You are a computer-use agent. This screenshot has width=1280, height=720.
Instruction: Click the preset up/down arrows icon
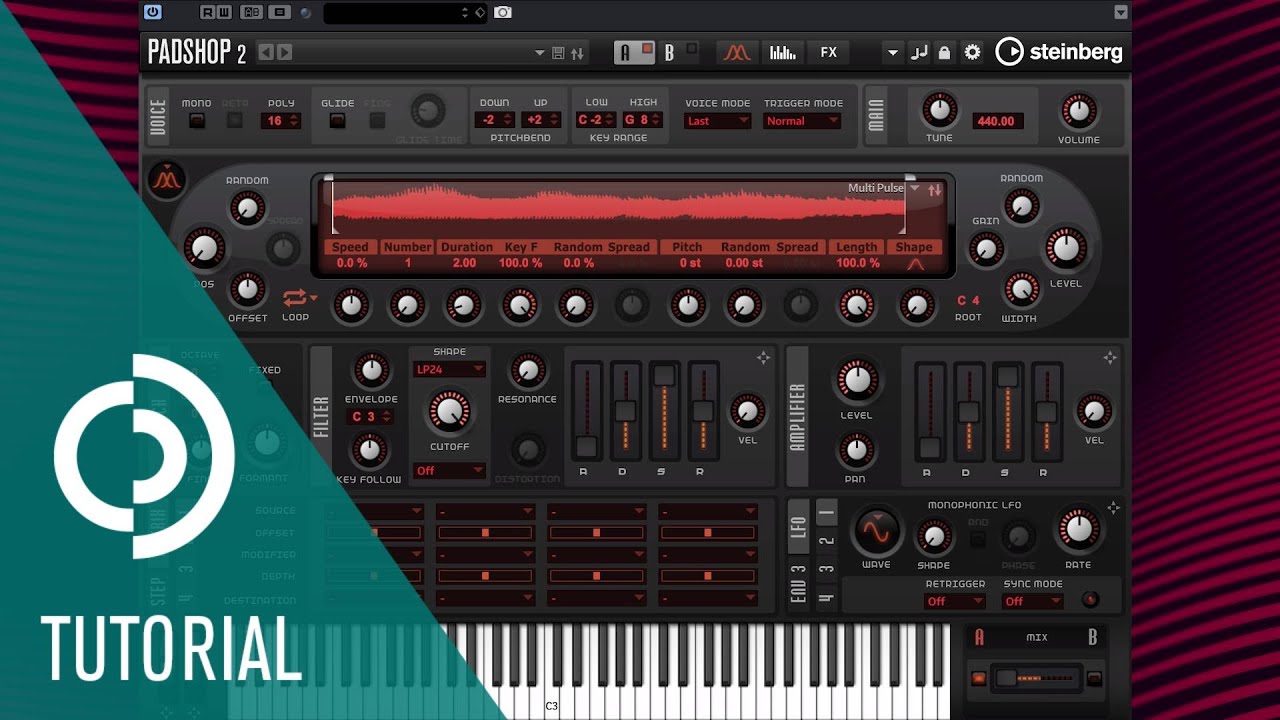tap(577, 53)
